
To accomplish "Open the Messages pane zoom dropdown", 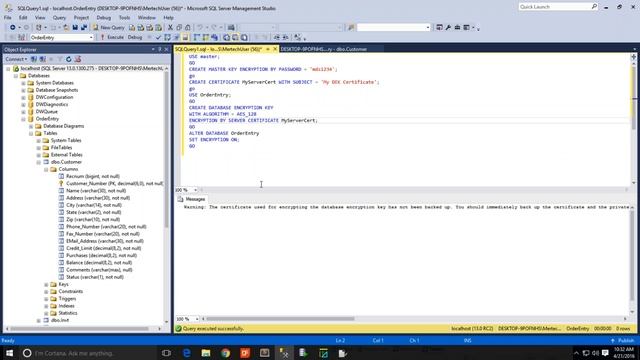I will [197, 319].
